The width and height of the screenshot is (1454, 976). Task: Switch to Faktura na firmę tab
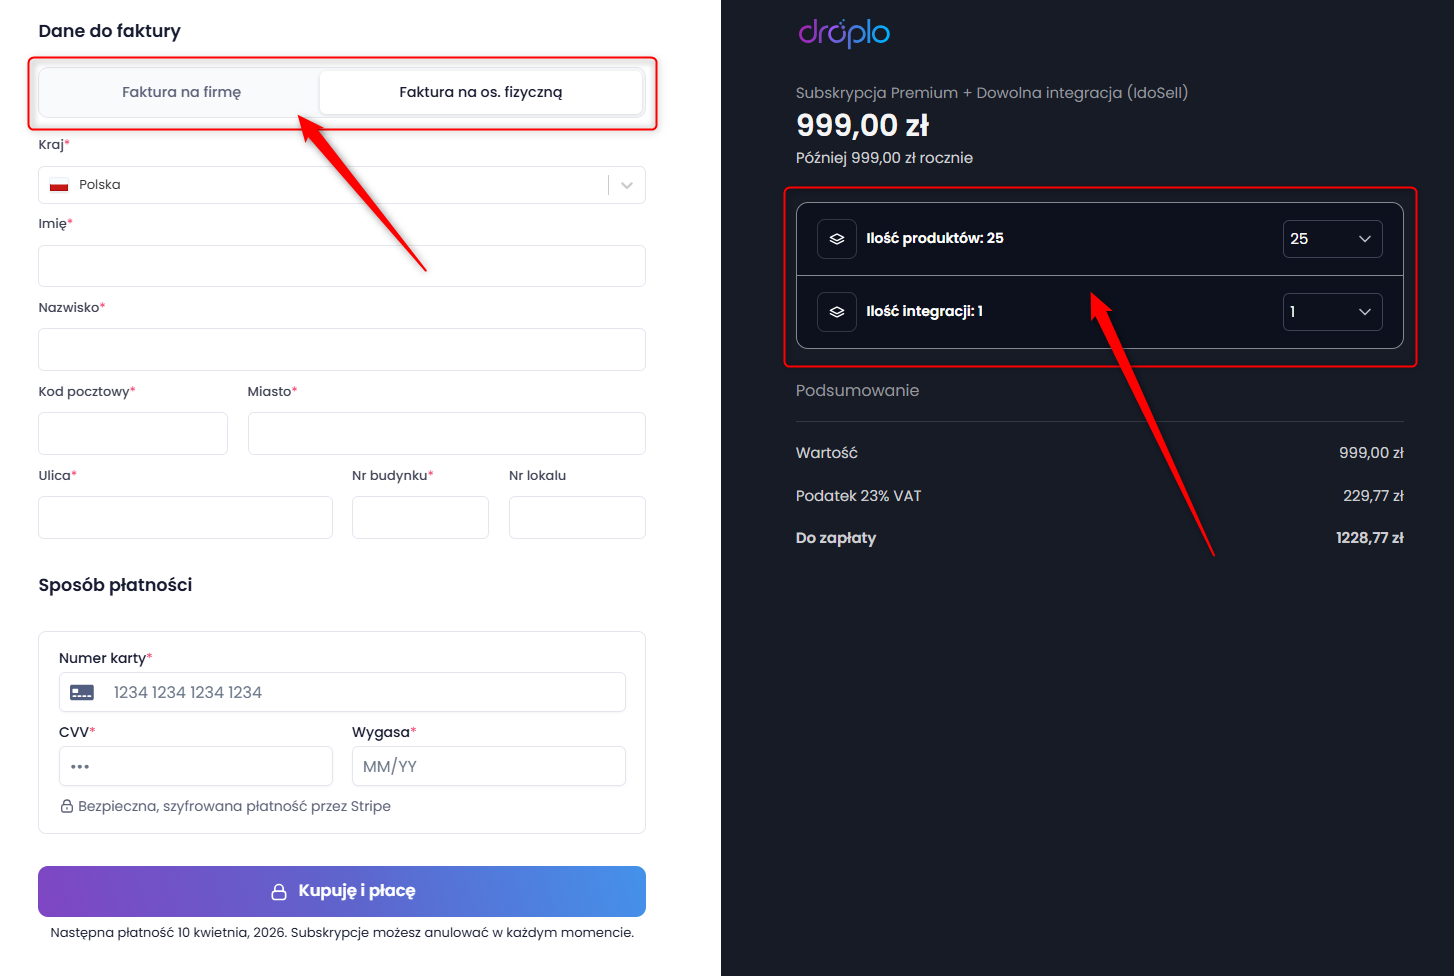[181, 92]
